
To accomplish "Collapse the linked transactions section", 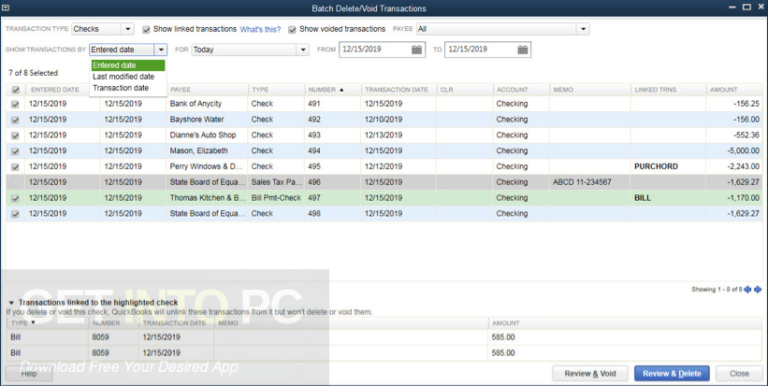I will point(11,303).
